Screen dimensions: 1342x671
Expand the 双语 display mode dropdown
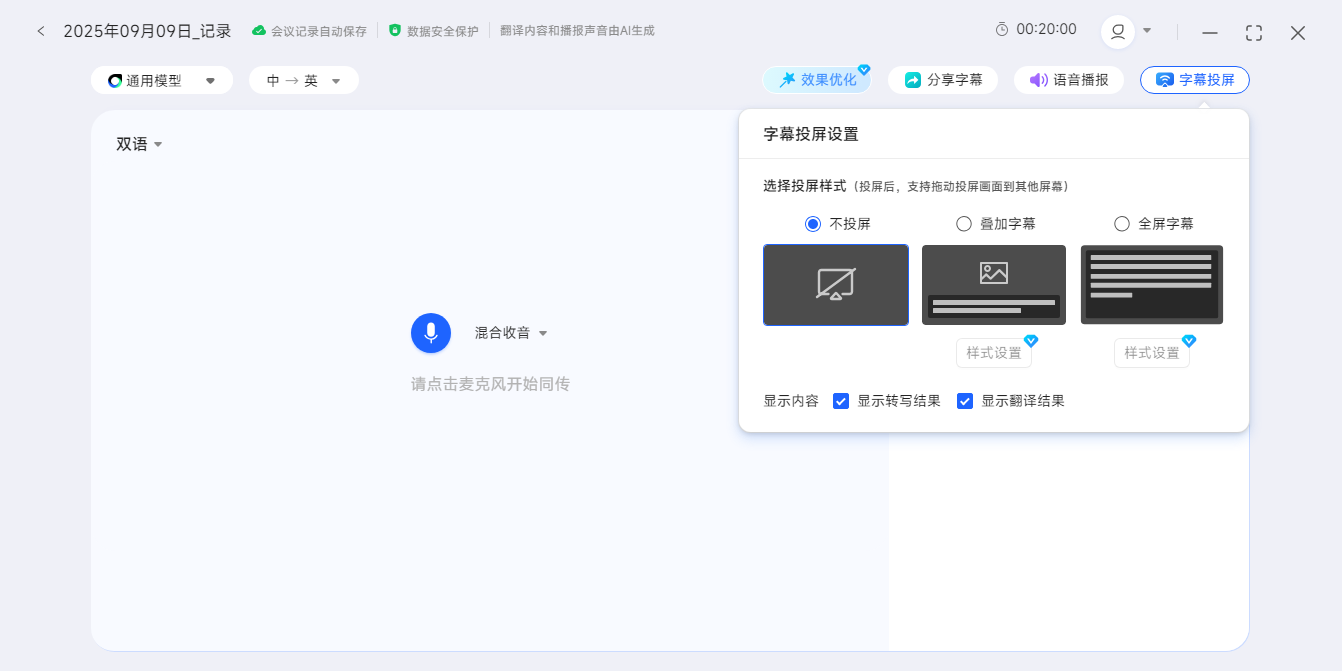pyautogui.click(x=139, y=144)
